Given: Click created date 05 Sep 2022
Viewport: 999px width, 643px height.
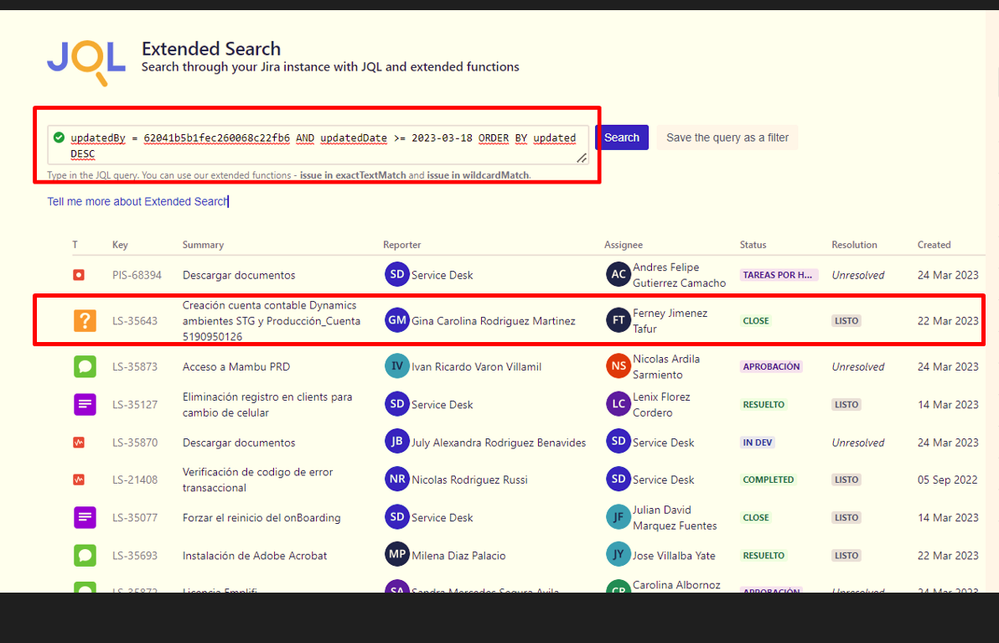Looking at the screenshot, I should click(947, 480).
